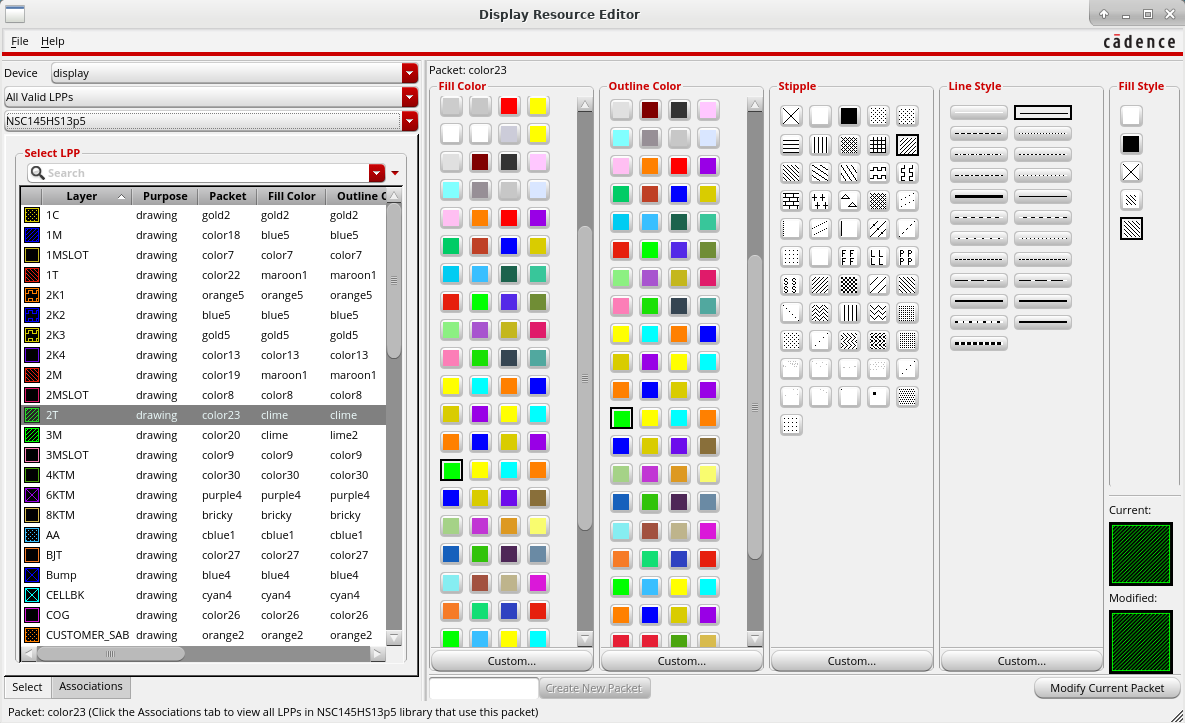
Task: Select the brick pattern stipple
Action: coord(791,200)
